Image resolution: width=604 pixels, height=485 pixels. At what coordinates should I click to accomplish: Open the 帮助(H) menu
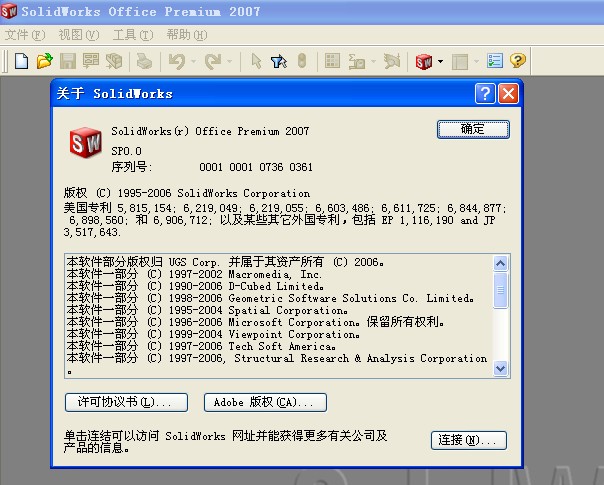tap(187, 35)
